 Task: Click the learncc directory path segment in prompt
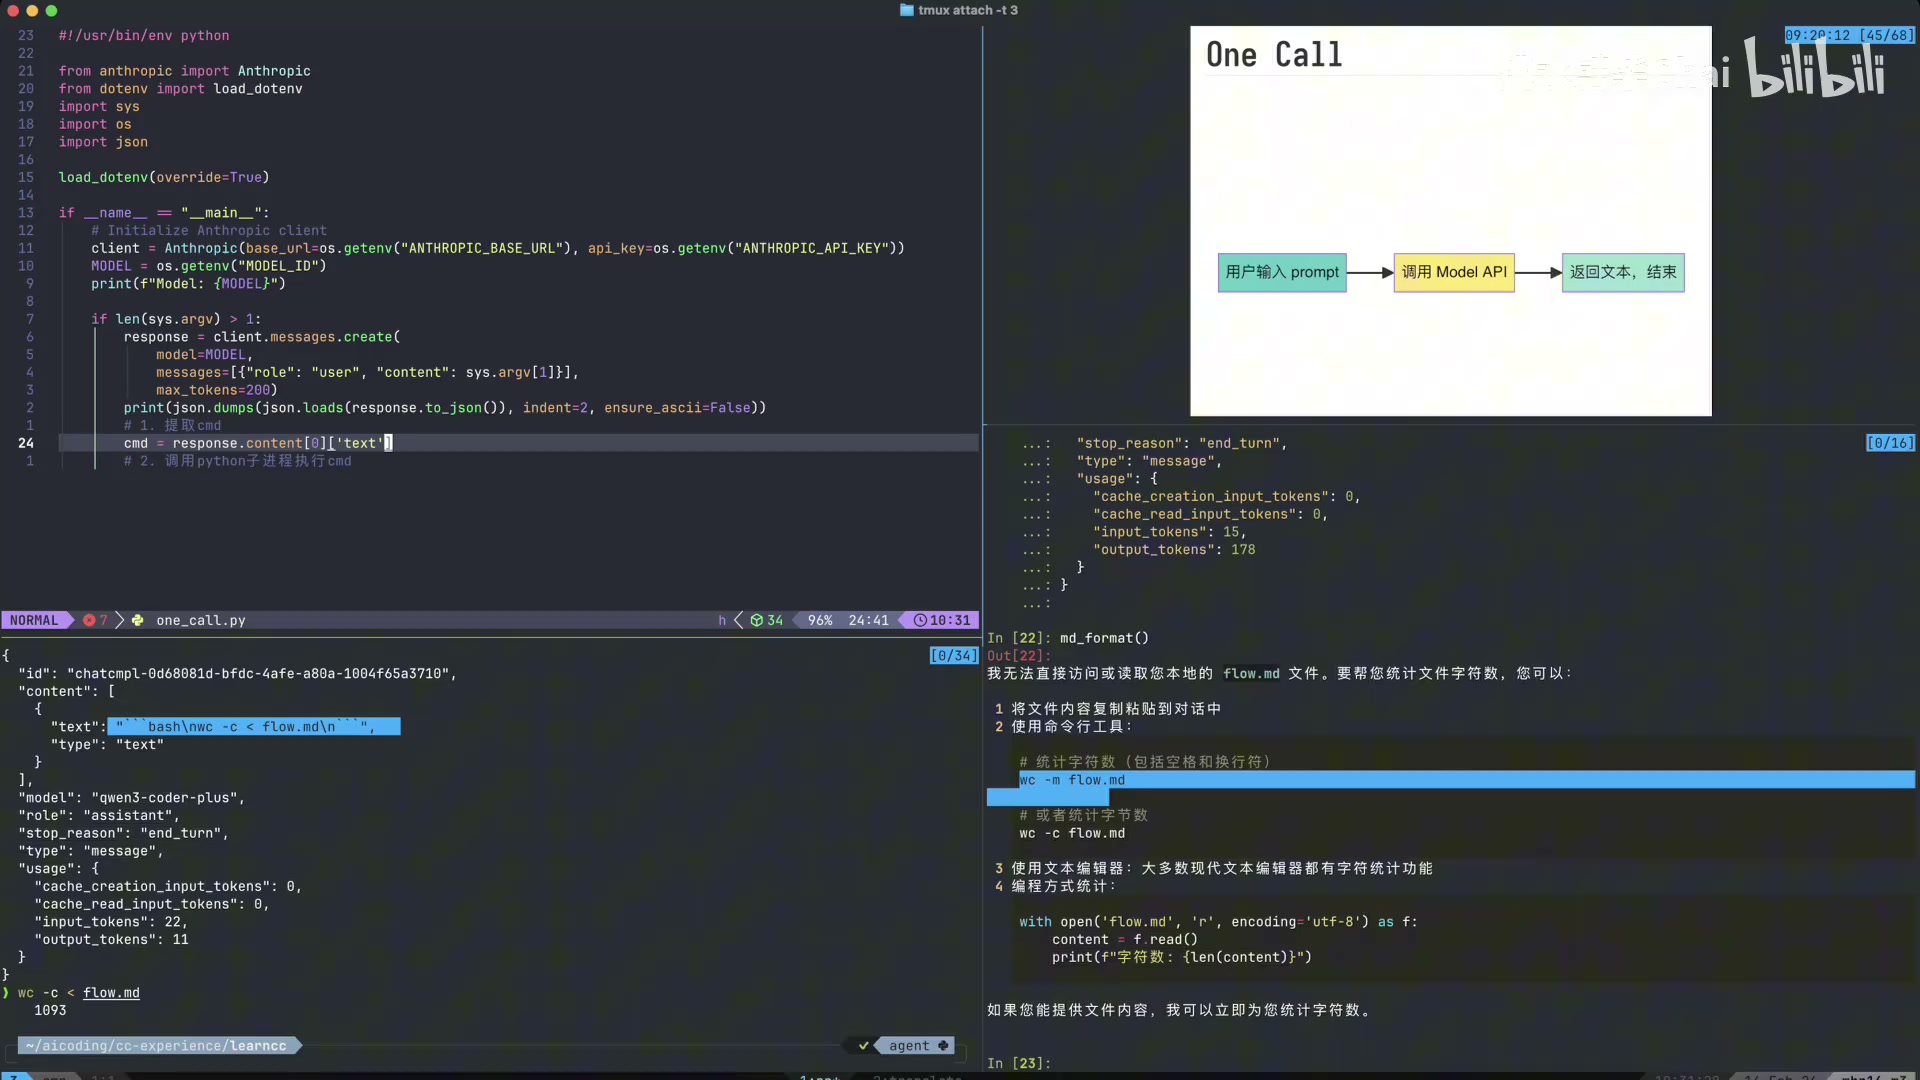(x=258, y=1046)
